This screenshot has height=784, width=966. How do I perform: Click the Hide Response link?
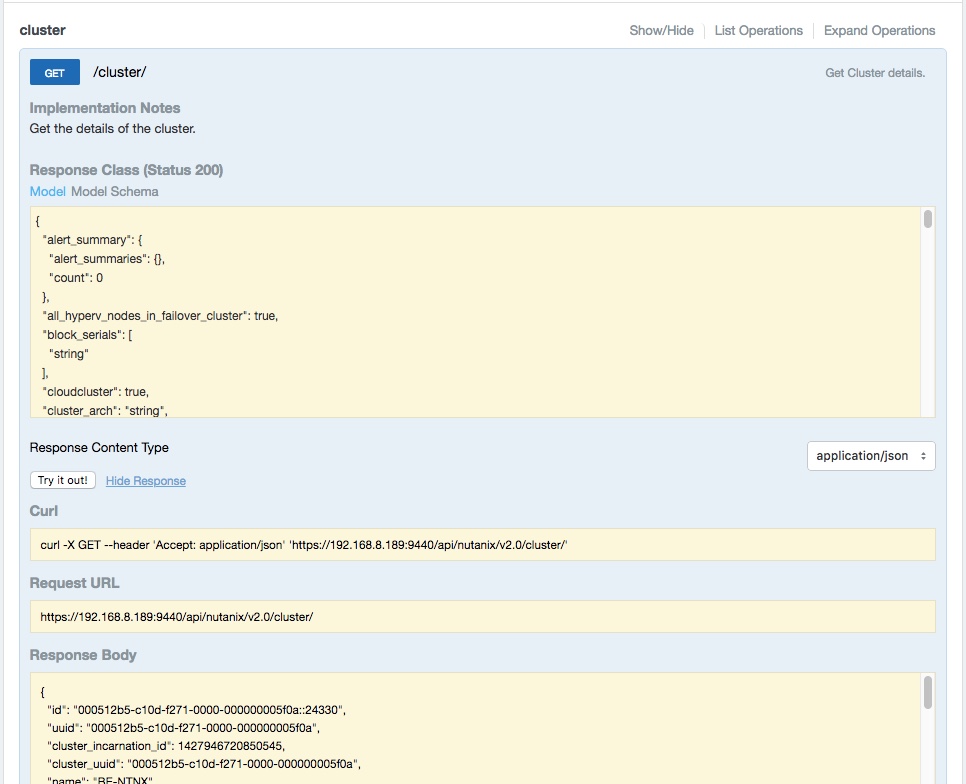[x=145, y=480]
